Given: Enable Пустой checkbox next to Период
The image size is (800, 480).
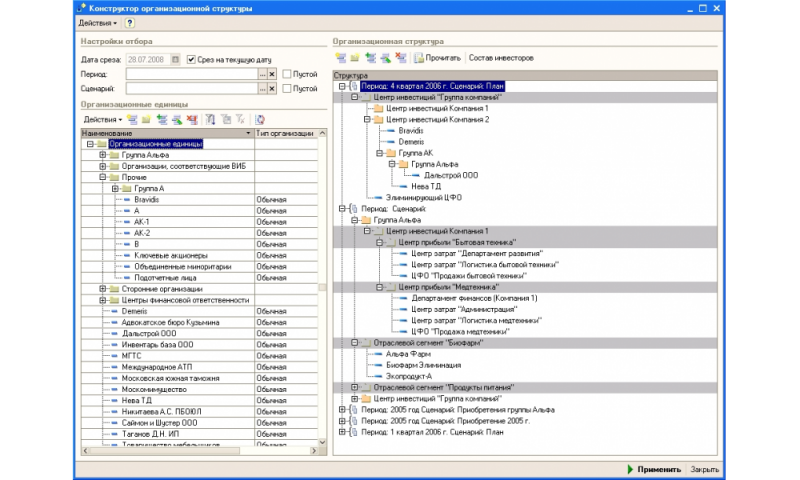Looking at the screenshot, I should [x=287, y=74].
